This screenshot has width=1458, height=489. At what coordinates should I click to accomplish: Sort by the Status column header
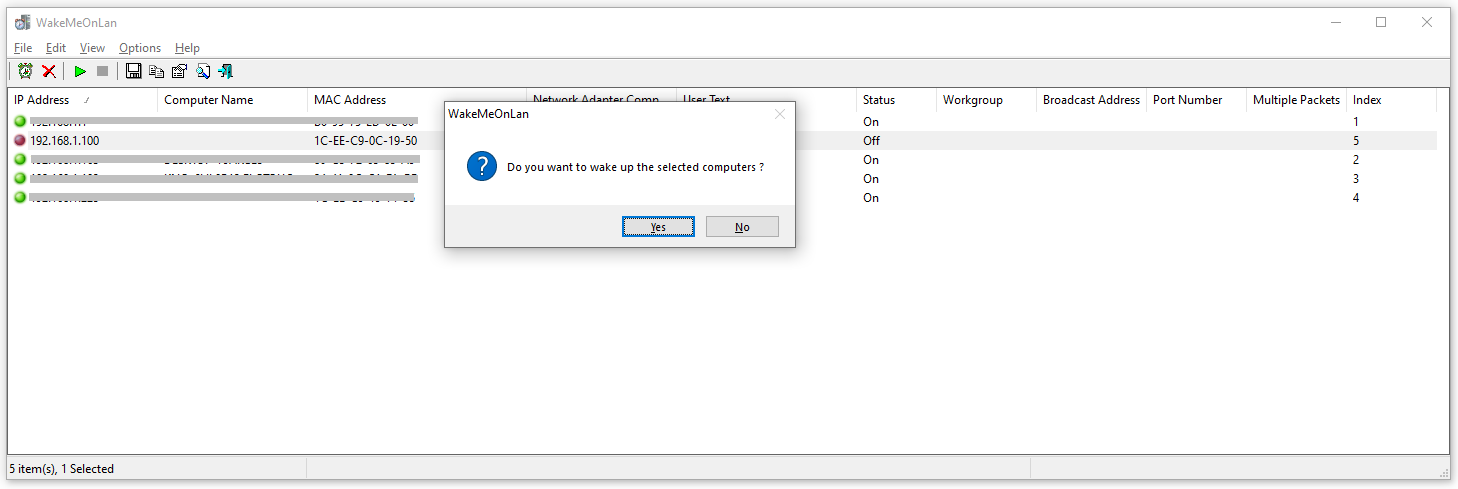pyautogui.click(x=897, y=100)
